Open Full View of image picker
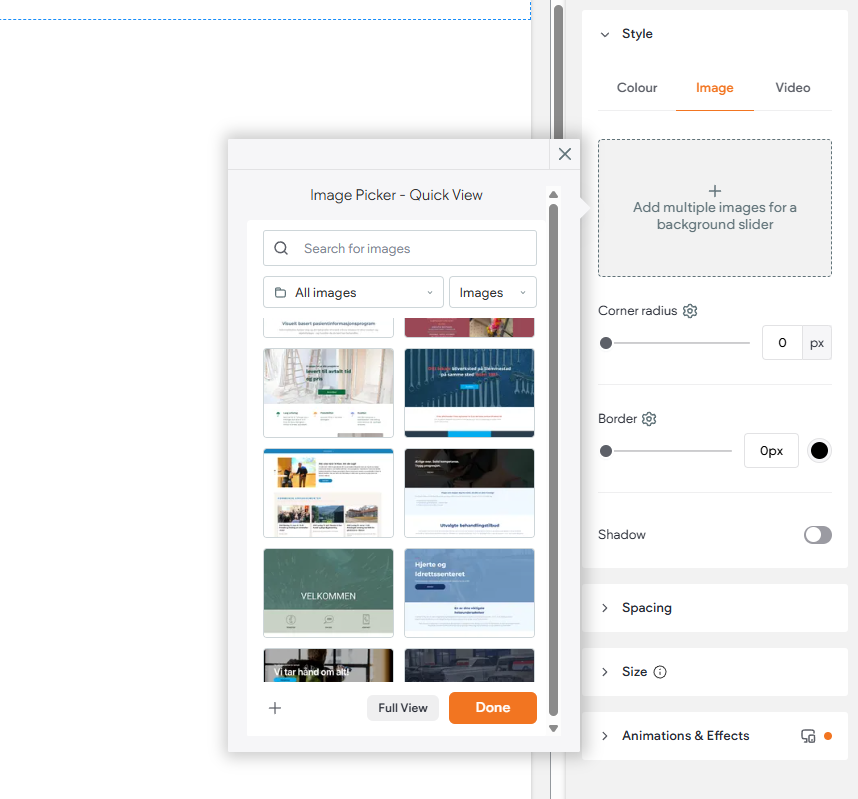This screenshot has width=858, height=799. point(403,708)
